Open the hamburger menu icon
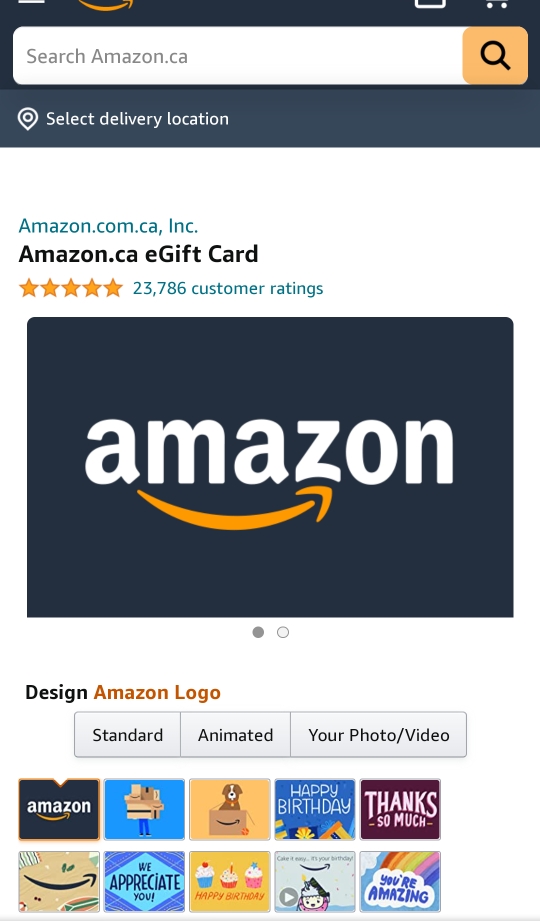540x921 pixels. point(32,2)
